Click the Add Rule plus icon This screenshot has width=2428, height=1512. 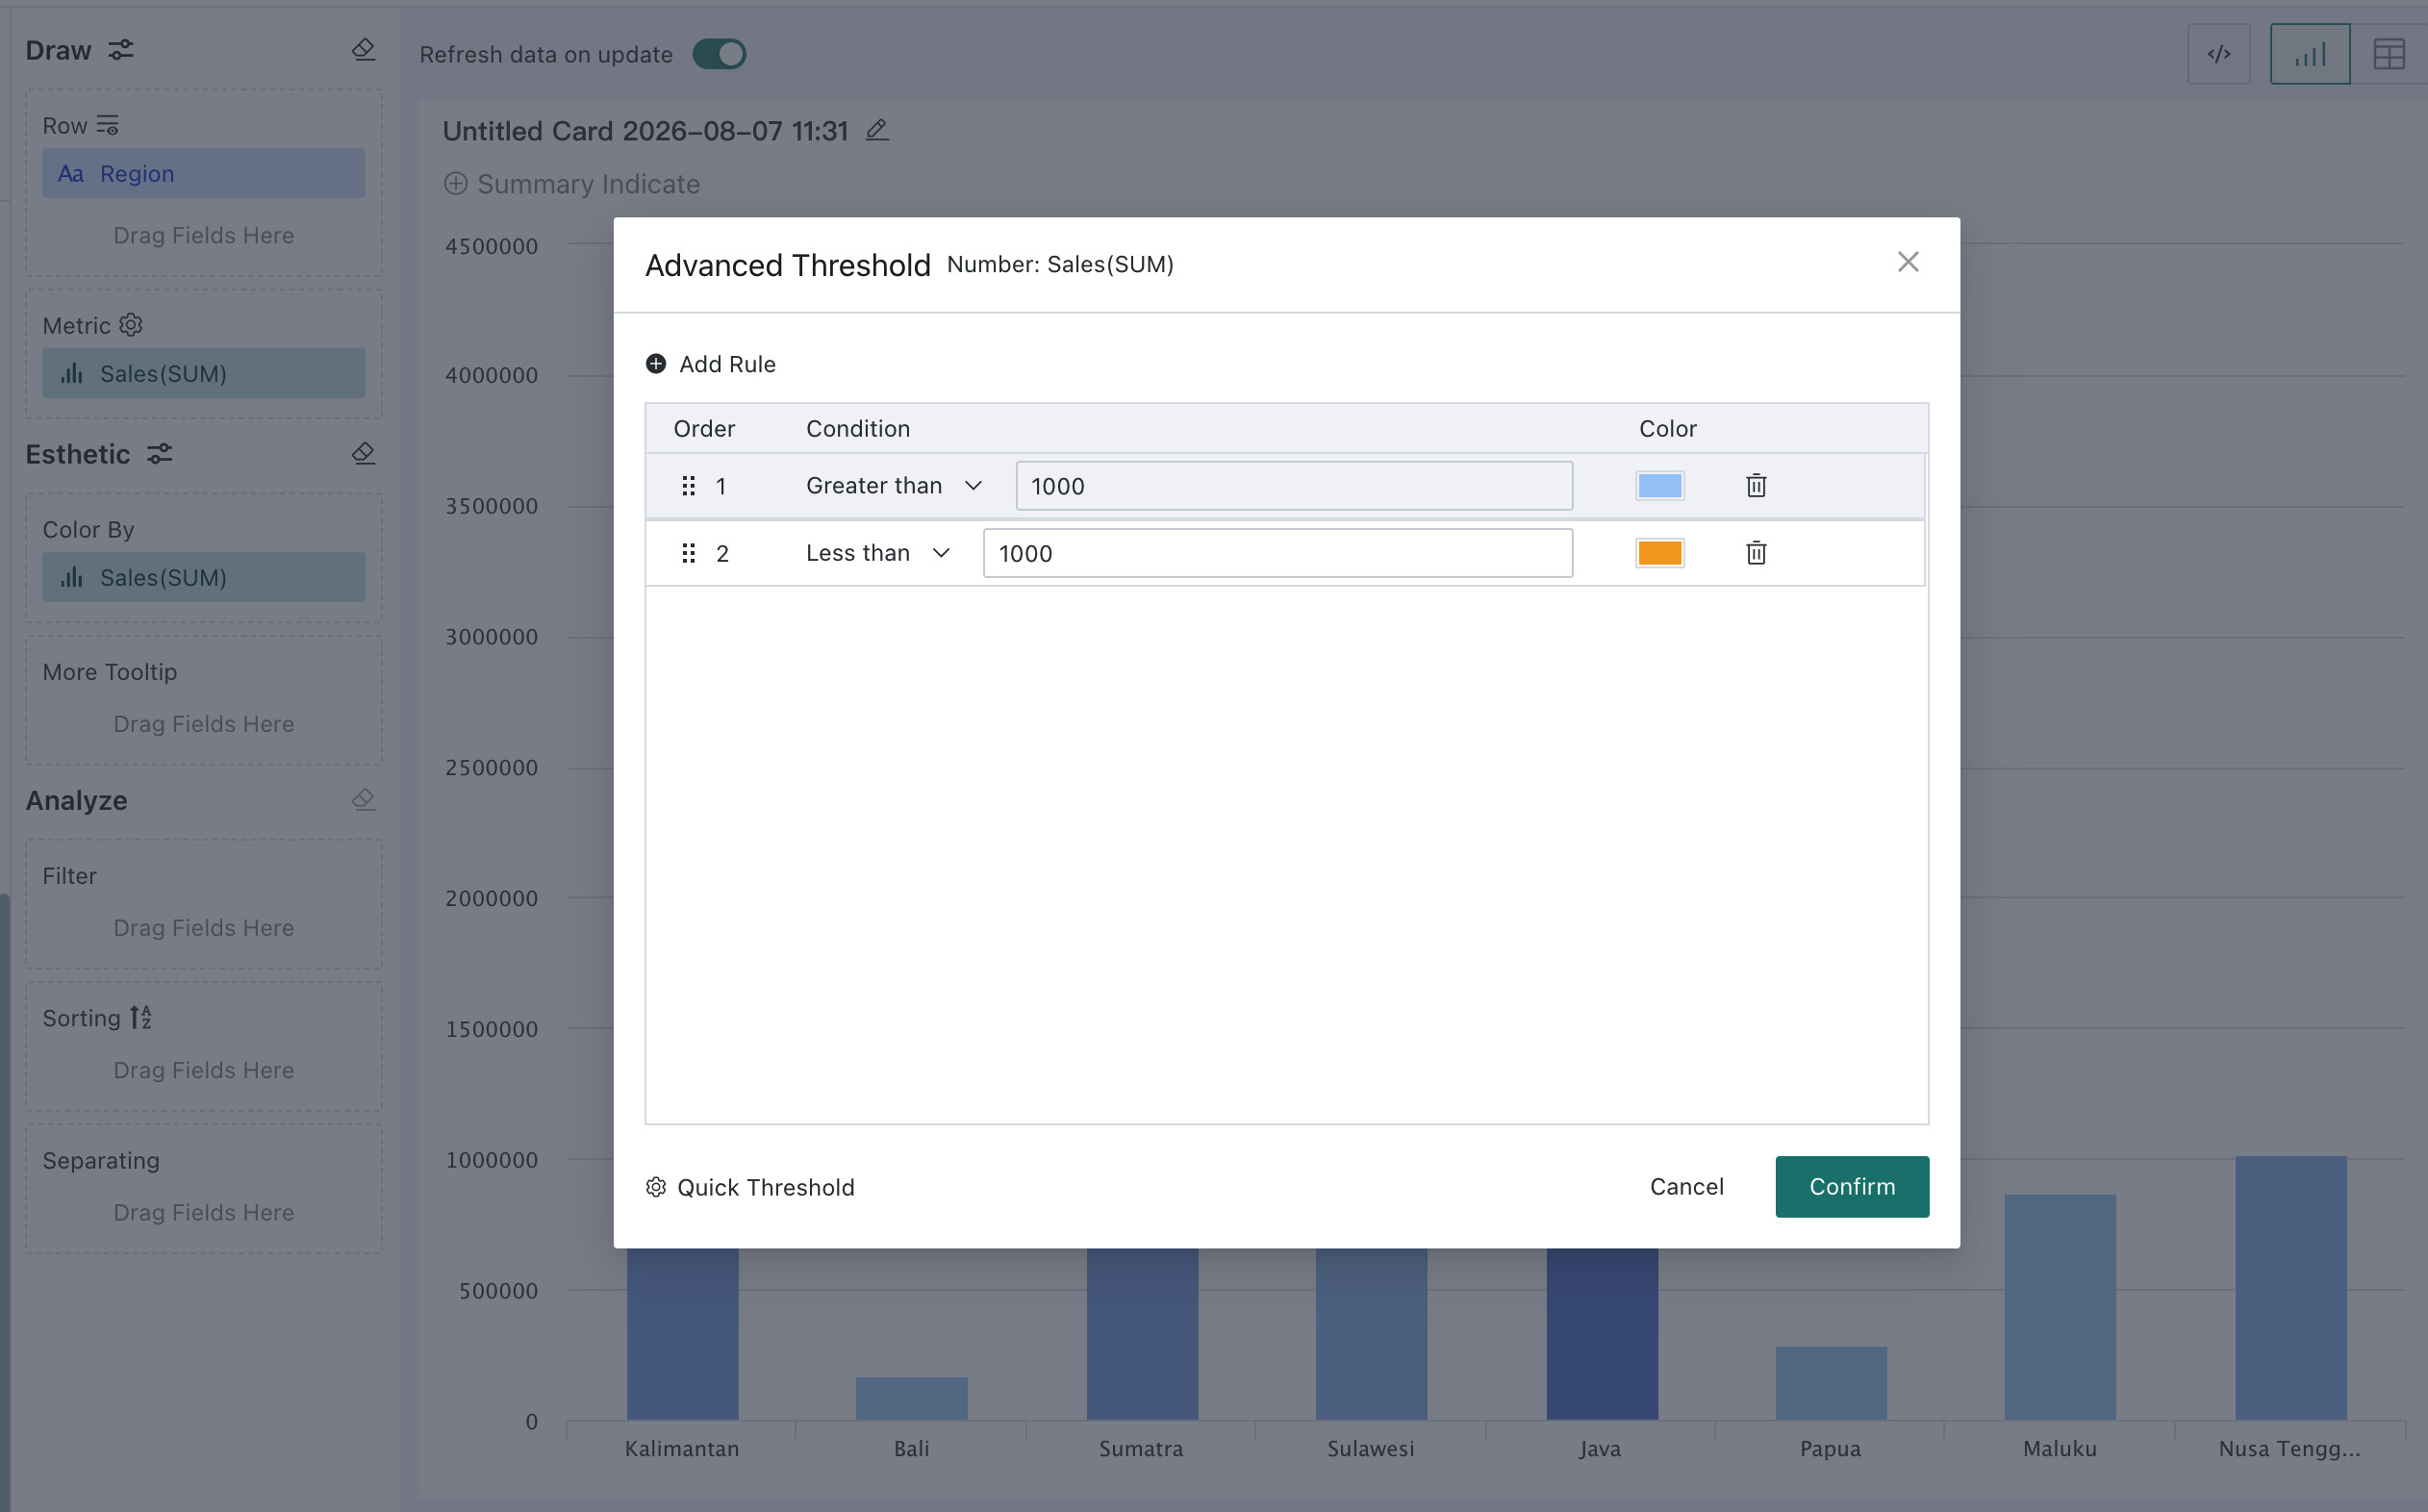point(656,364)
